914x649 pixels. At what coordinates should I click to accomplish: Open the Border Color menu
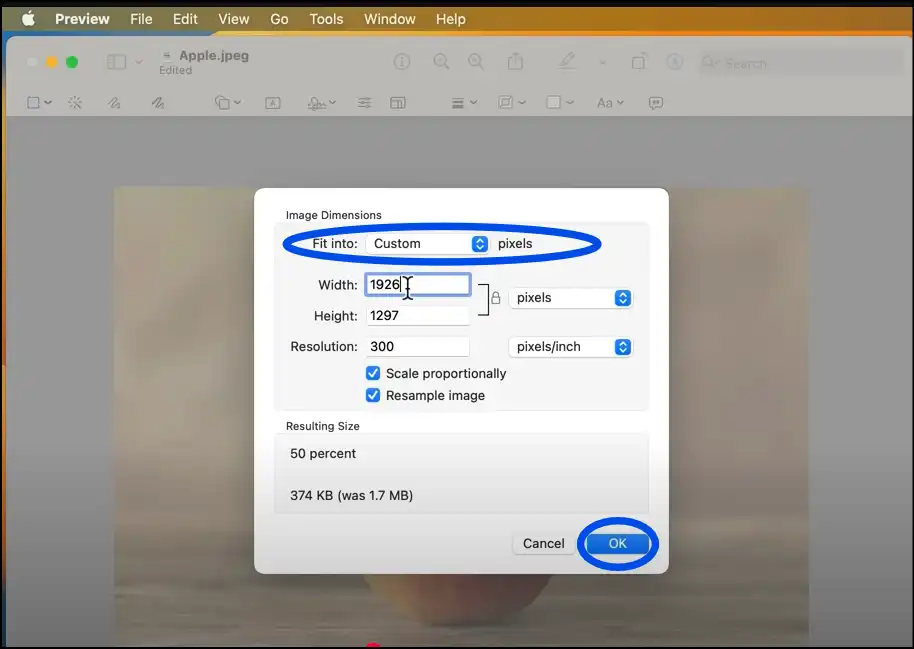512,103
